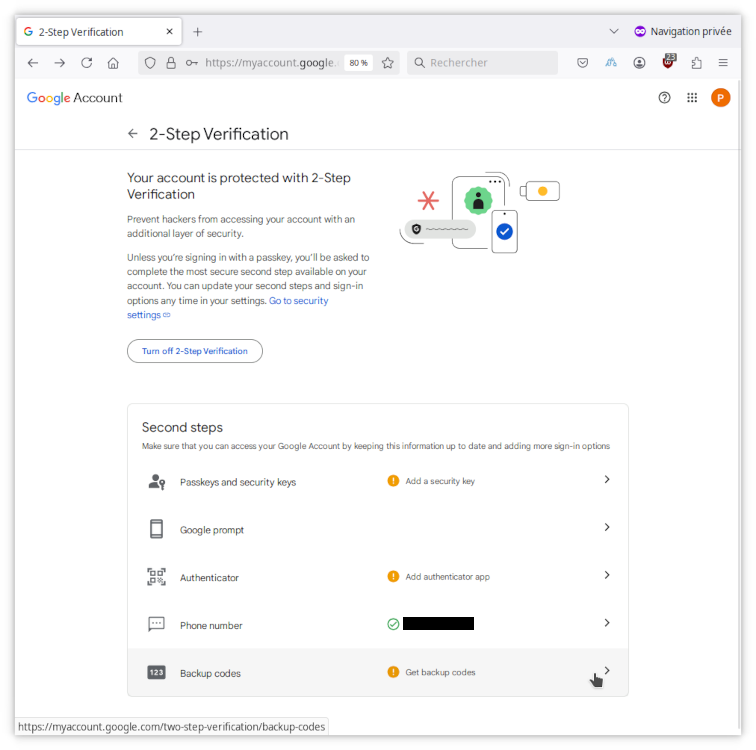This screenshot has height=750, width=756.
Task: Click the Backup codes 123 icon
Action: (156, 672)
